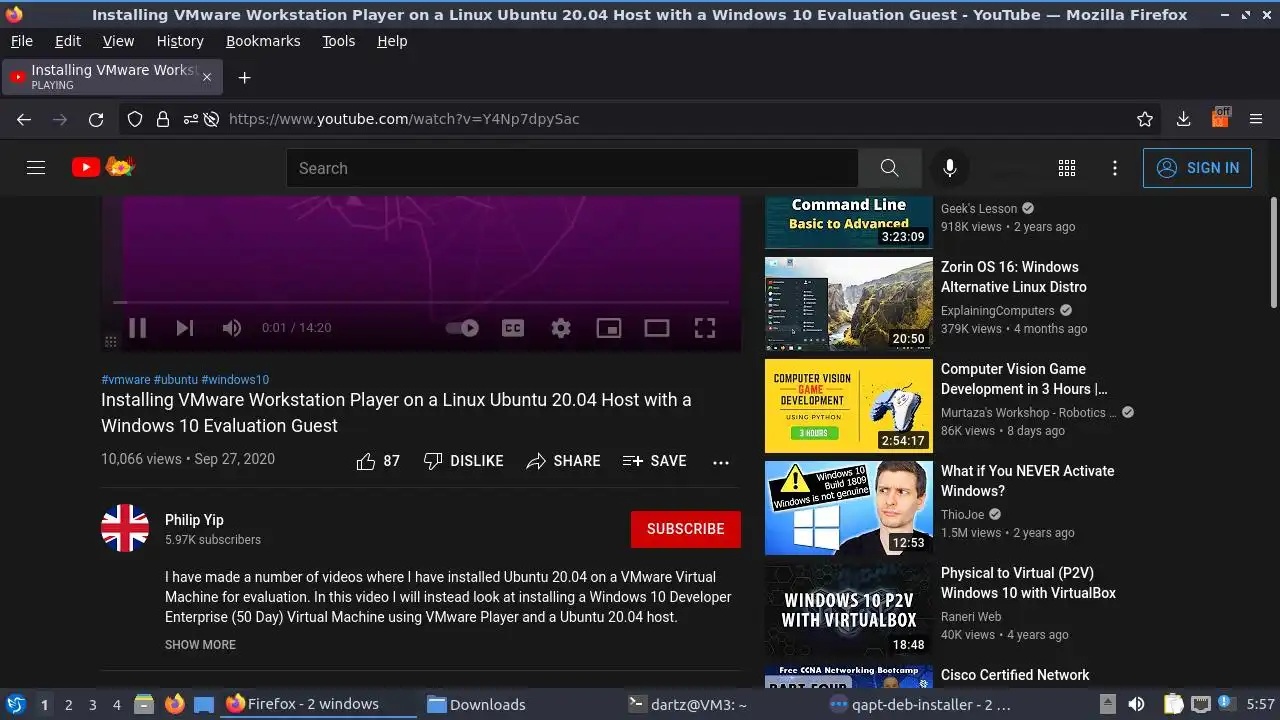The width and height of the screenshot is (1280, 720).
Task: Skip to next video
Action: 185,328
